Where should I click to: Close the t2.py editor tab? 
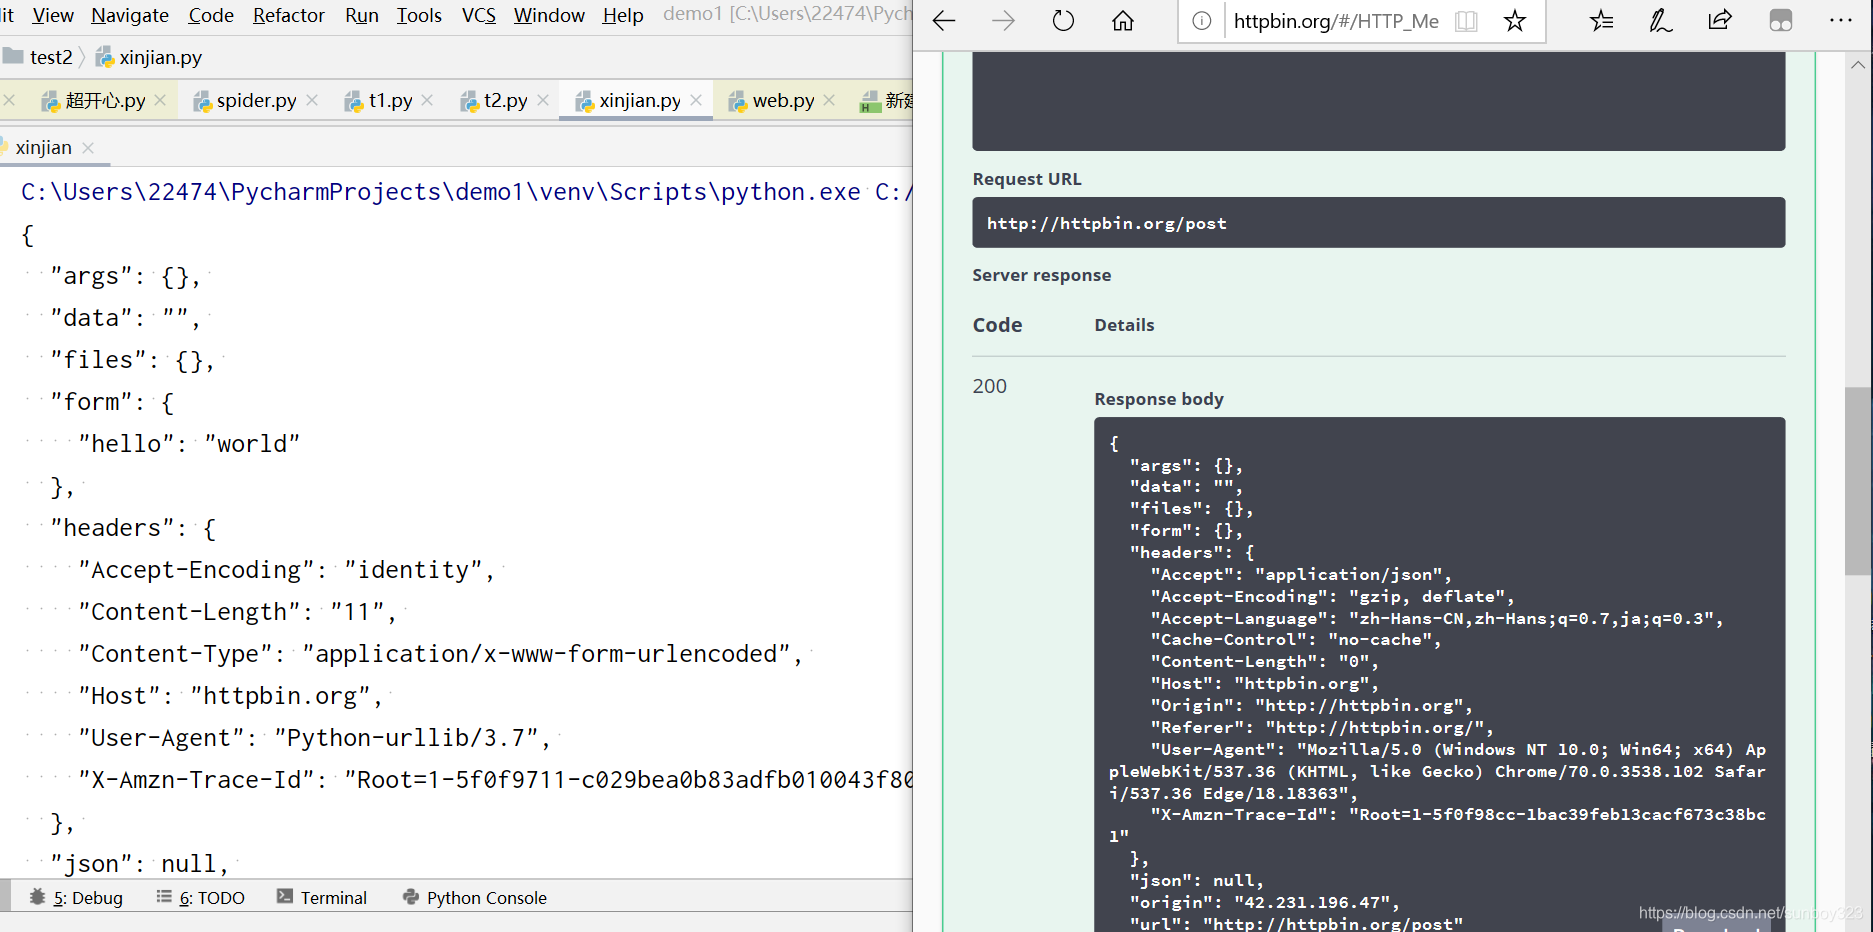point(543,100)
